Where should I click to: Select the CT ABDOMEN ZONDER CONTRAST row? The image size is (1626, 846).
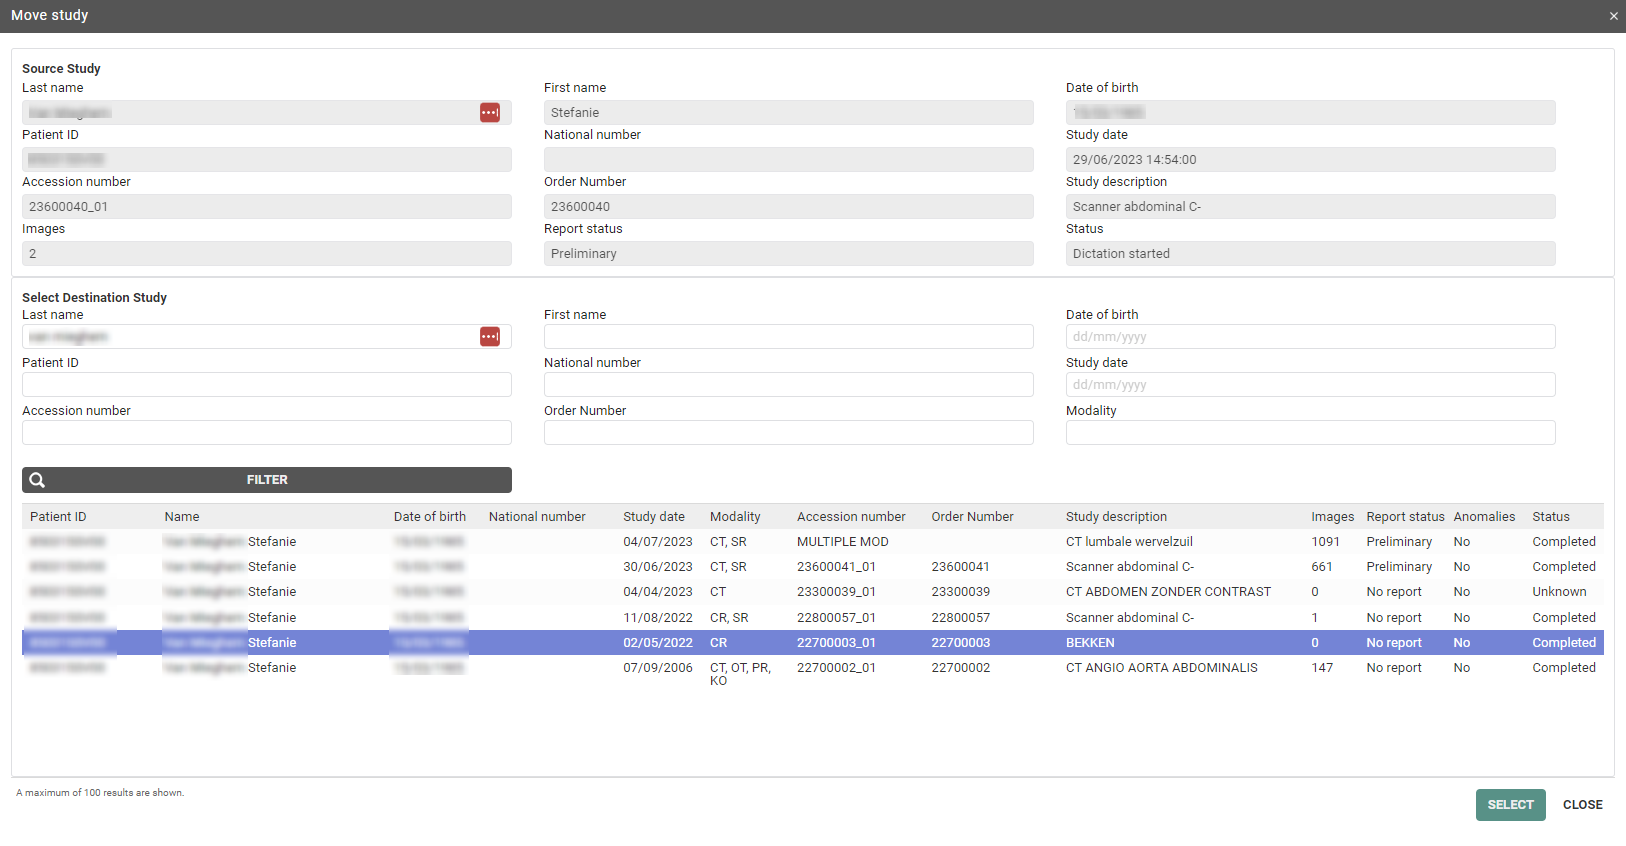pos(1168,592)
